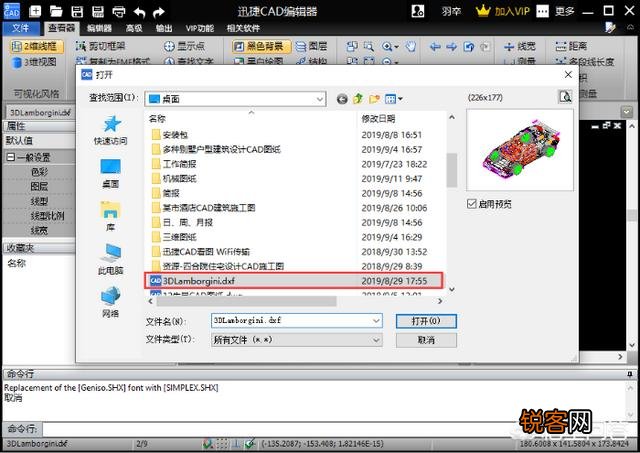Select the pan hand tool in ribbon
Screen dimensions: 640x453
(411, 47)
